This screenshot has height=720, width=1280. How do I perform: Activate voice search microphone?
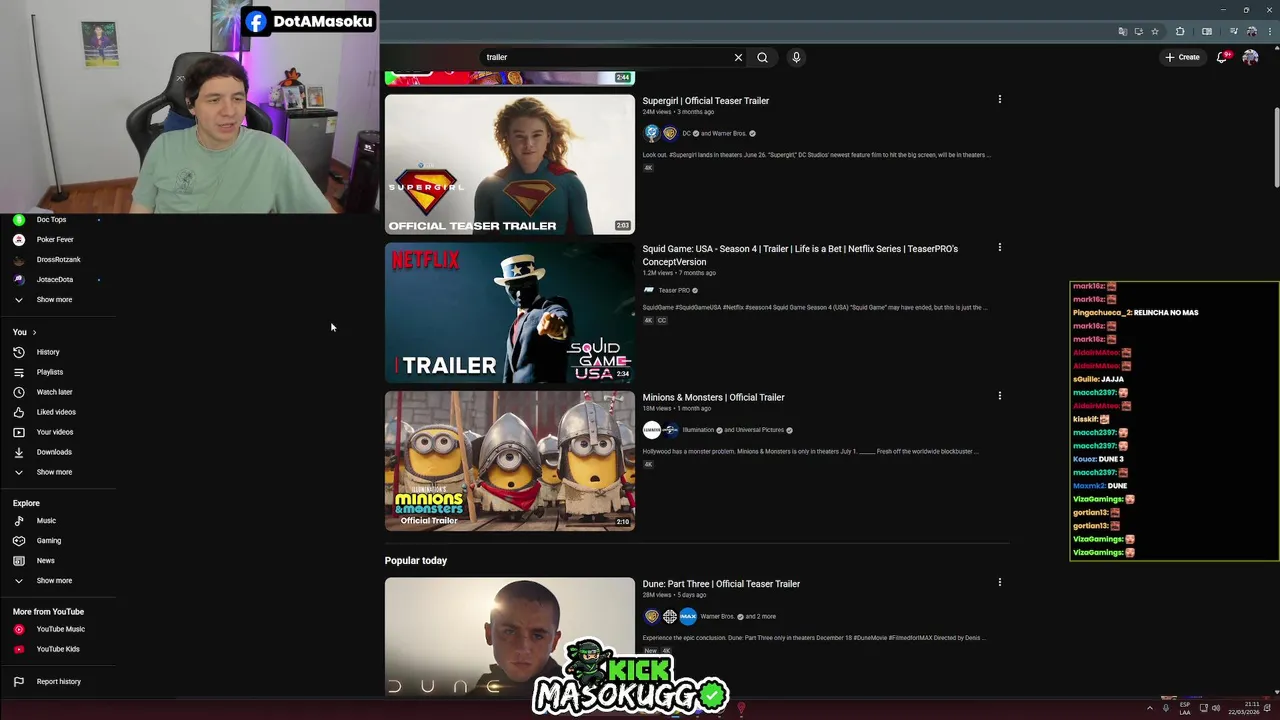tap(796, 57)
